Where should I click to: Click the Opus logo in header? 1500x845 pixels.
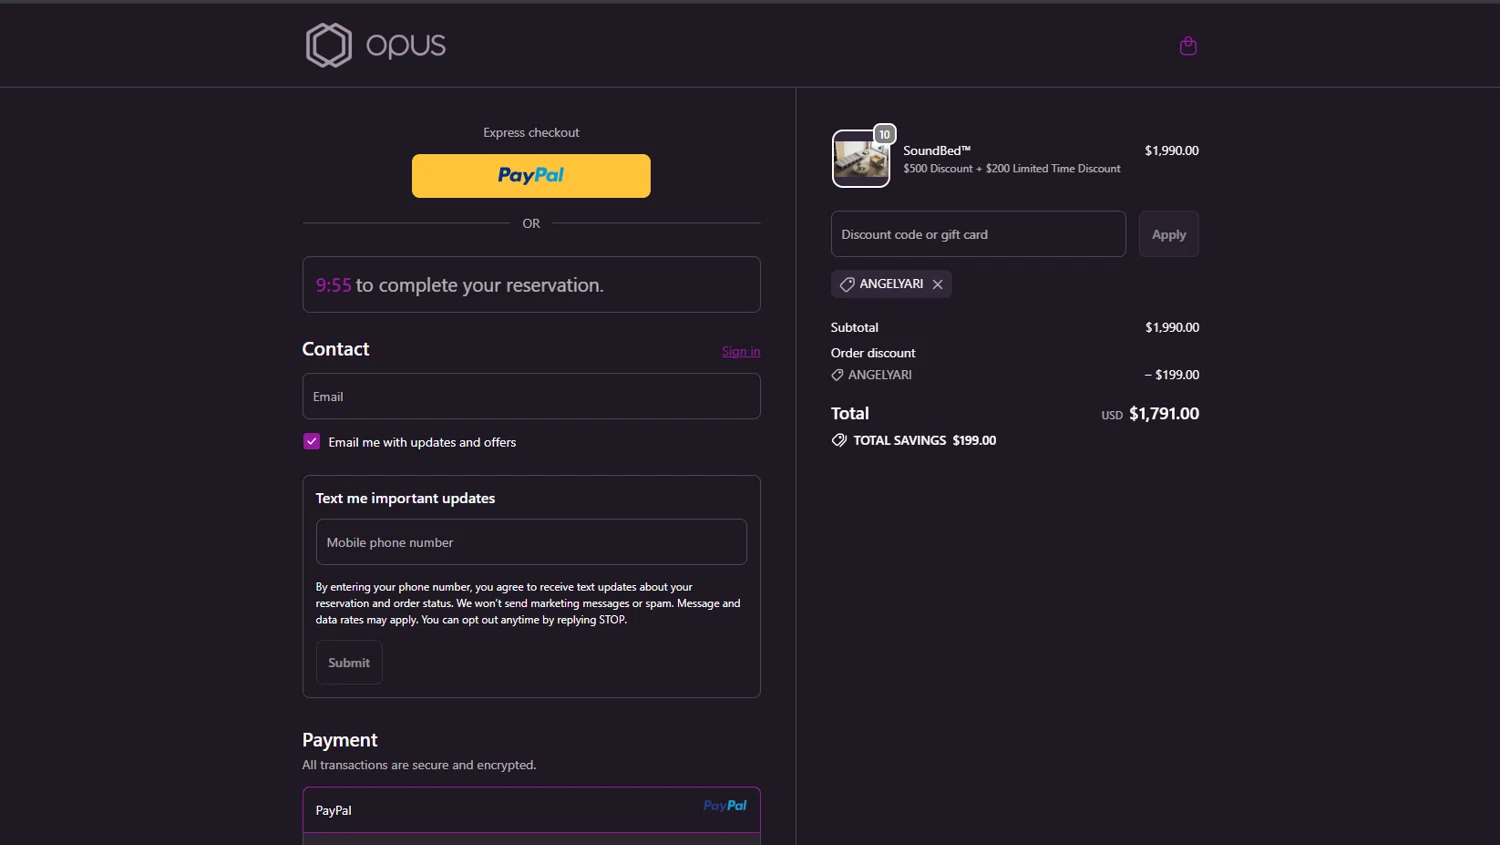376,45
